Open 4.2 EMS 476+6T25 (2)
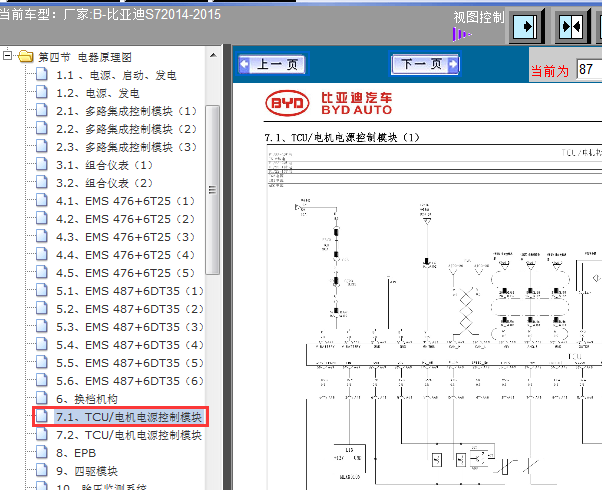 126,219
